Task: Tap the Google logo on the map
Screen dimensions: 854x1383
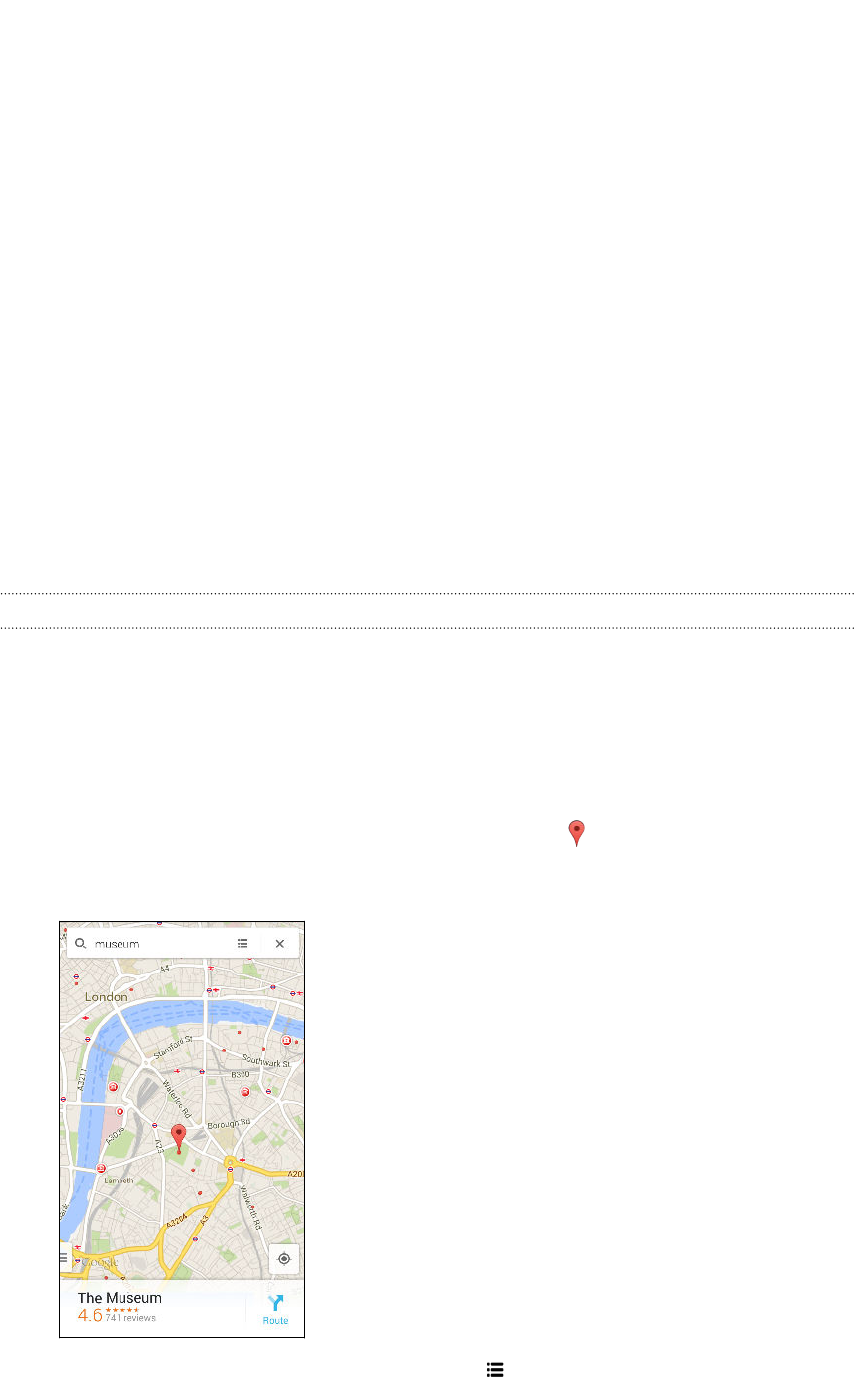Action: point(99,1262)
